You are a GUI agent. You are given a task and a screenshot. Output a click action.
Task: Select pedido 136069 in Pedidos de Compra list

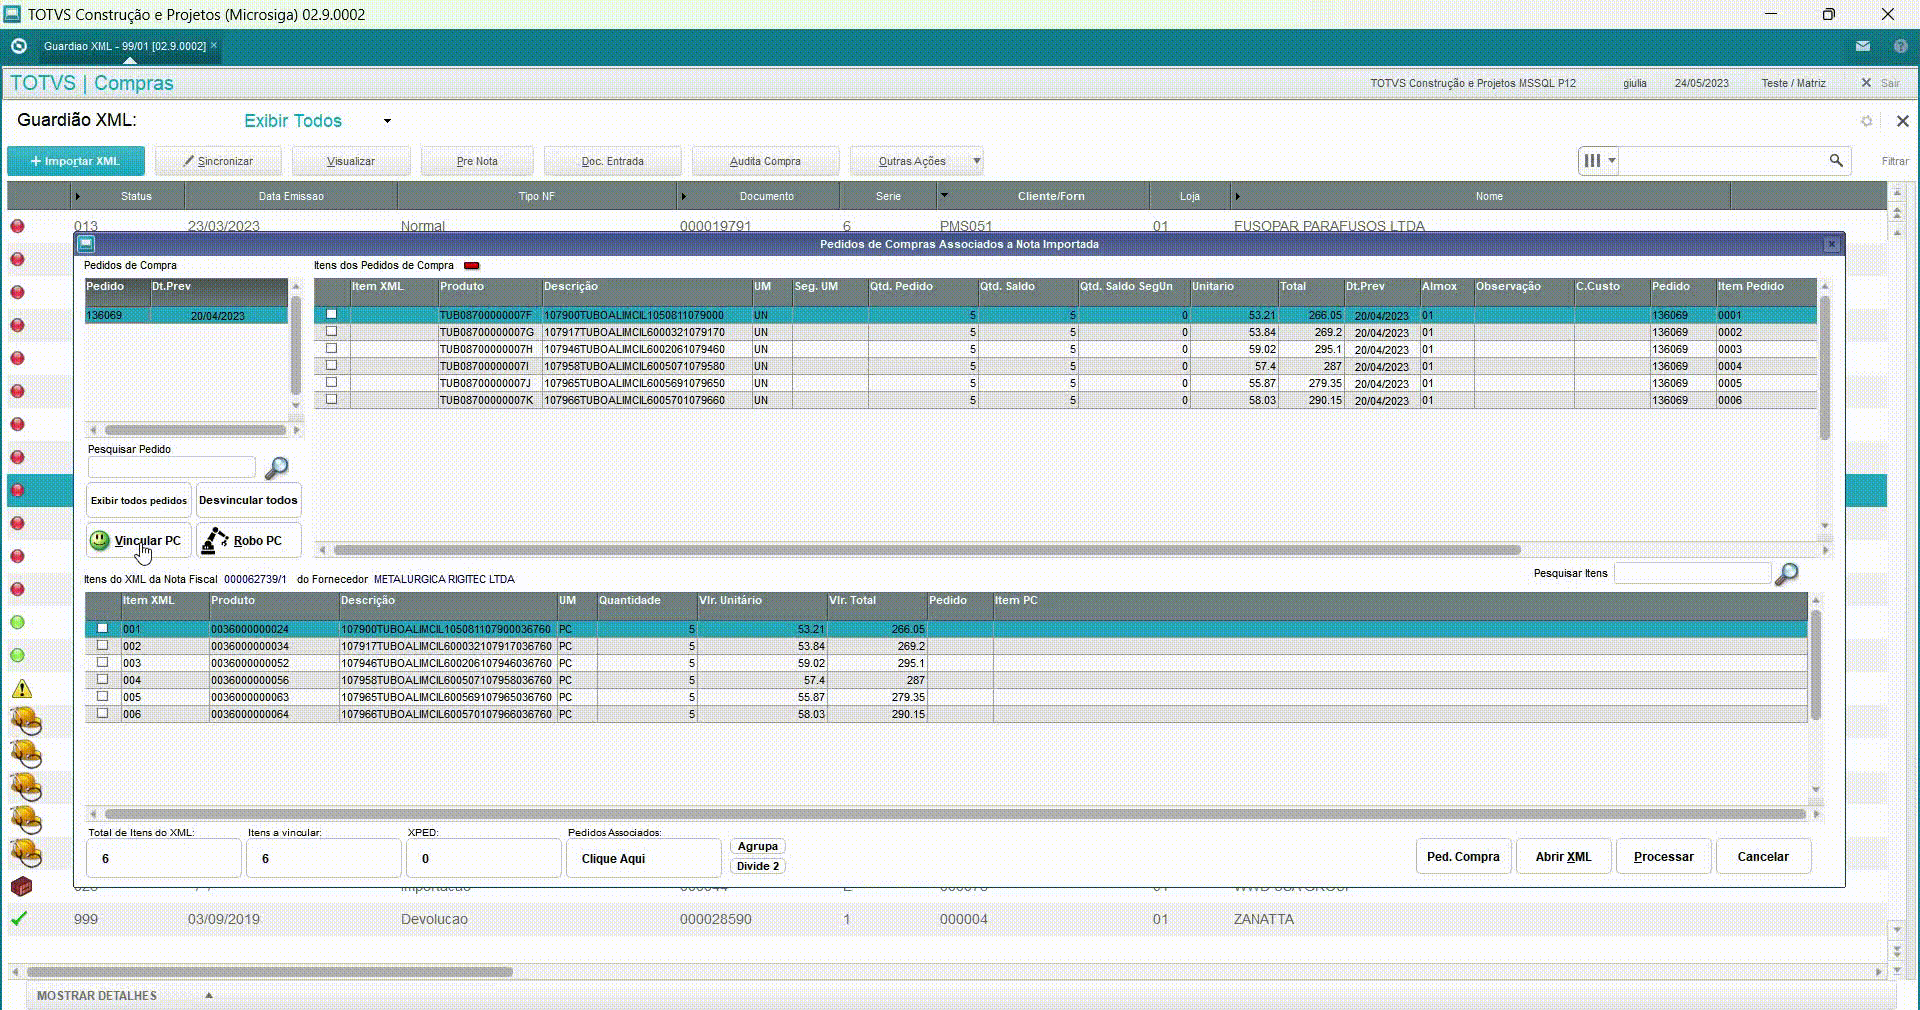[x=186, y=315]
